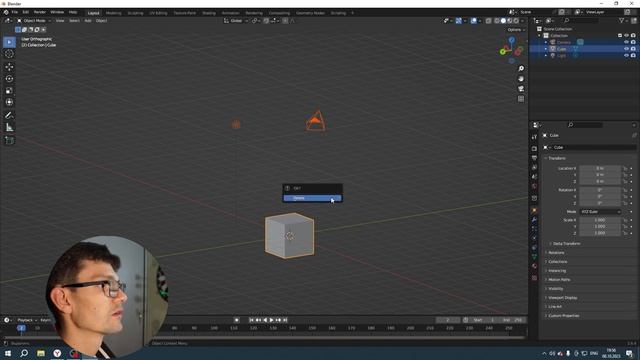The height and width of the screenshot is (360, 640).
Task: Open the Render menu
Action: pos(40,12)
